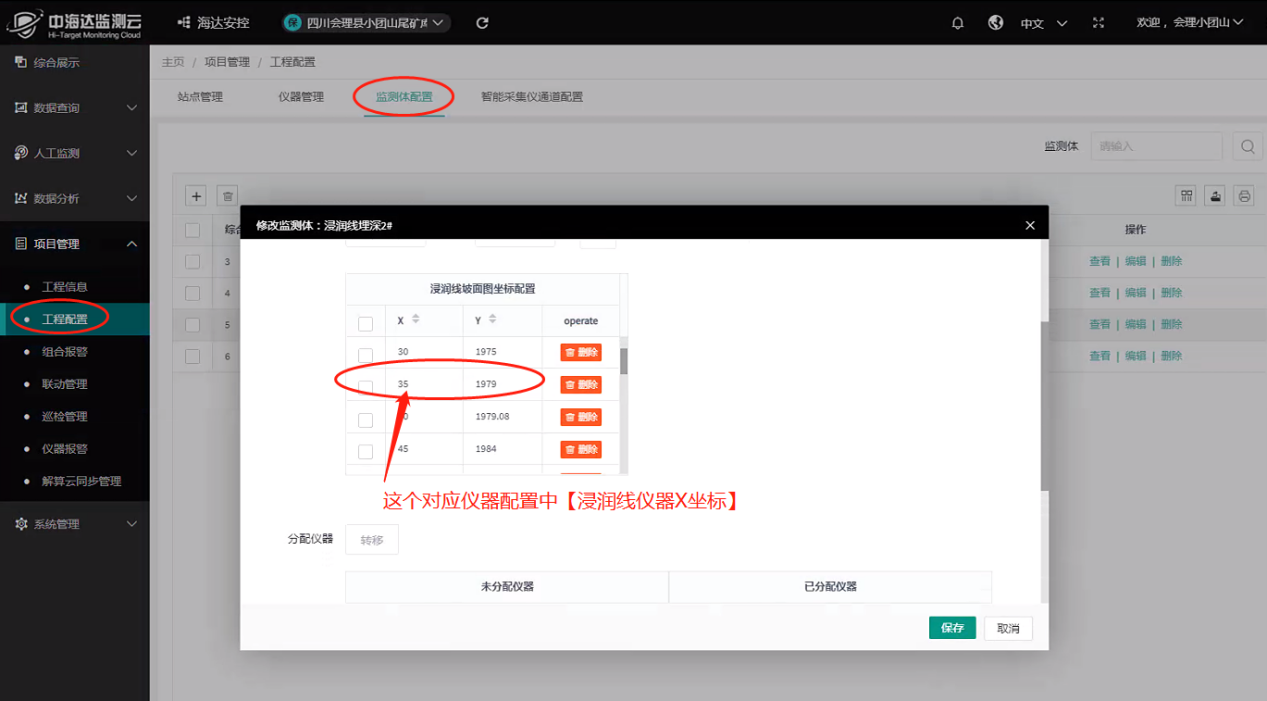Expand the 中文 language dropdown
The width and height of the screenshot is (1267, 701).
(1043, 23)
